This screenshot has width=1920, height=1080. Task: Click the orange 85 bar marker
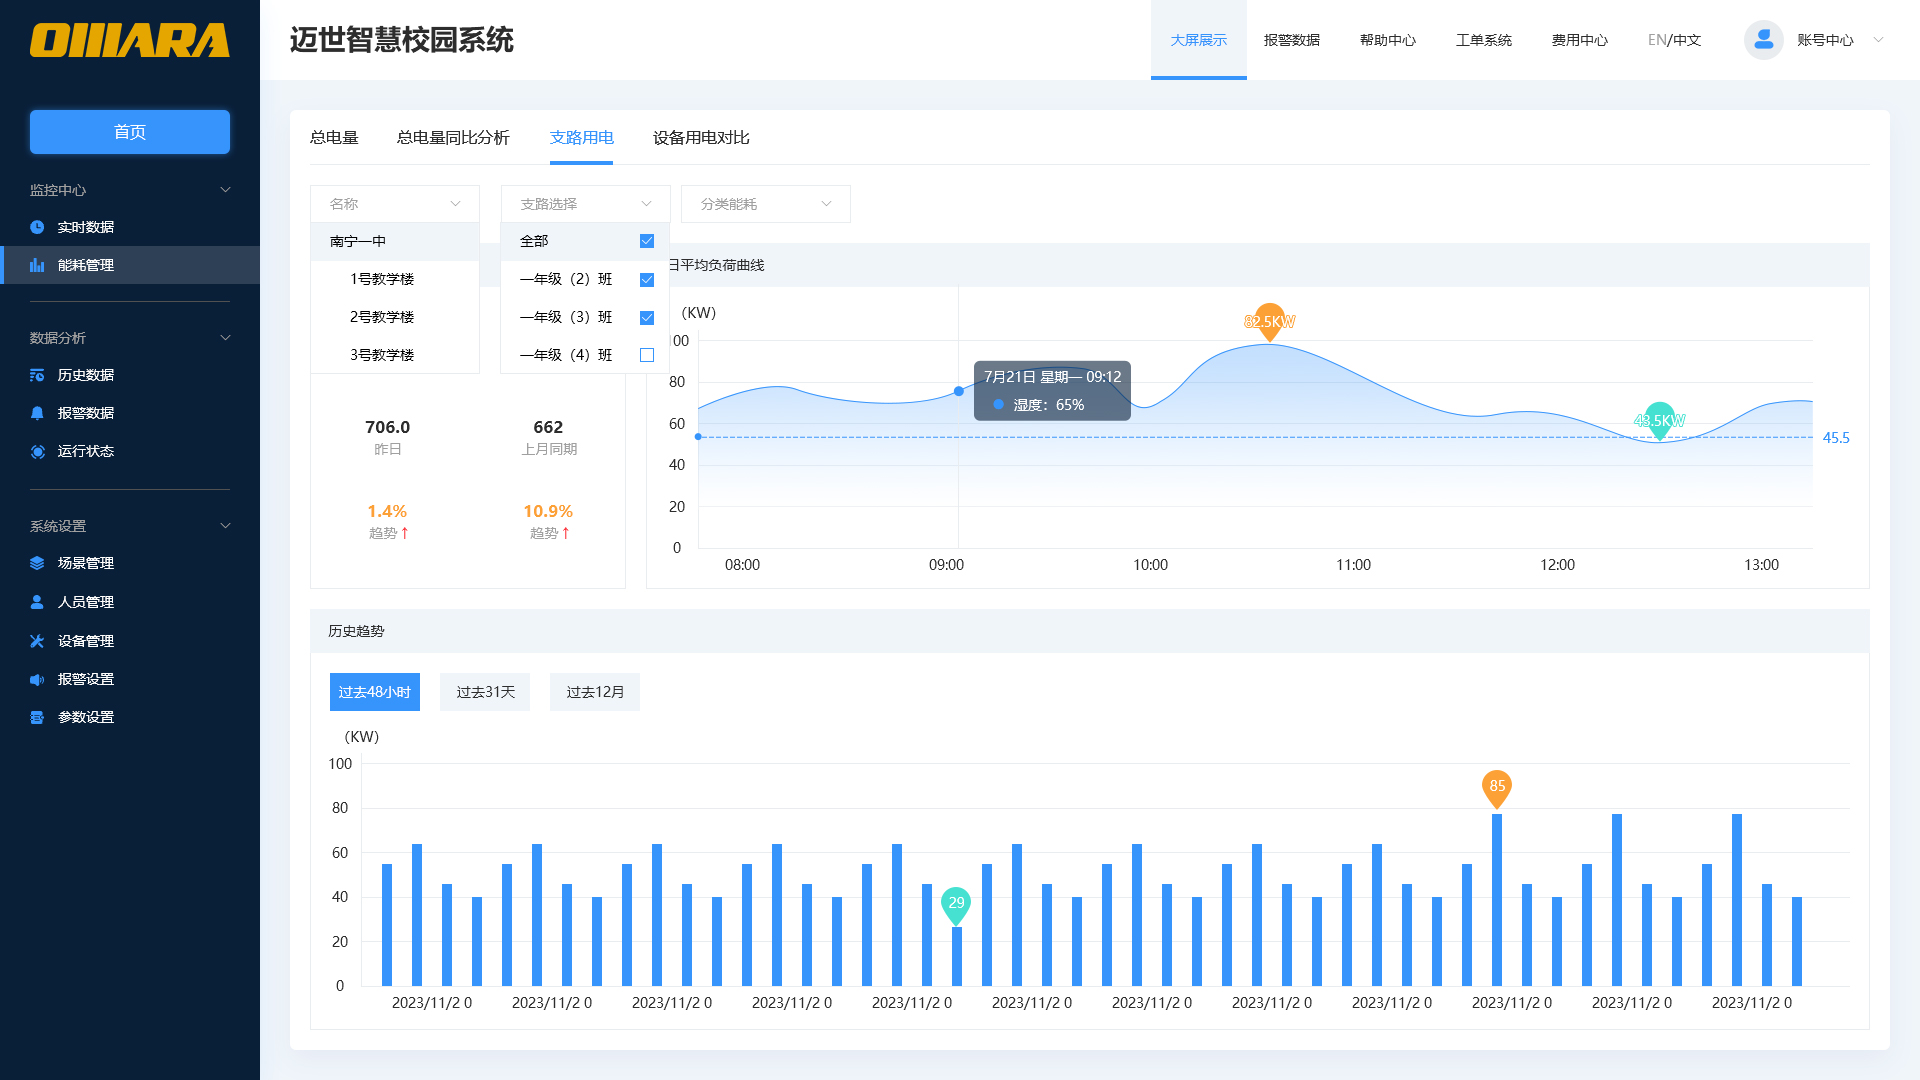click(1497, 788)
